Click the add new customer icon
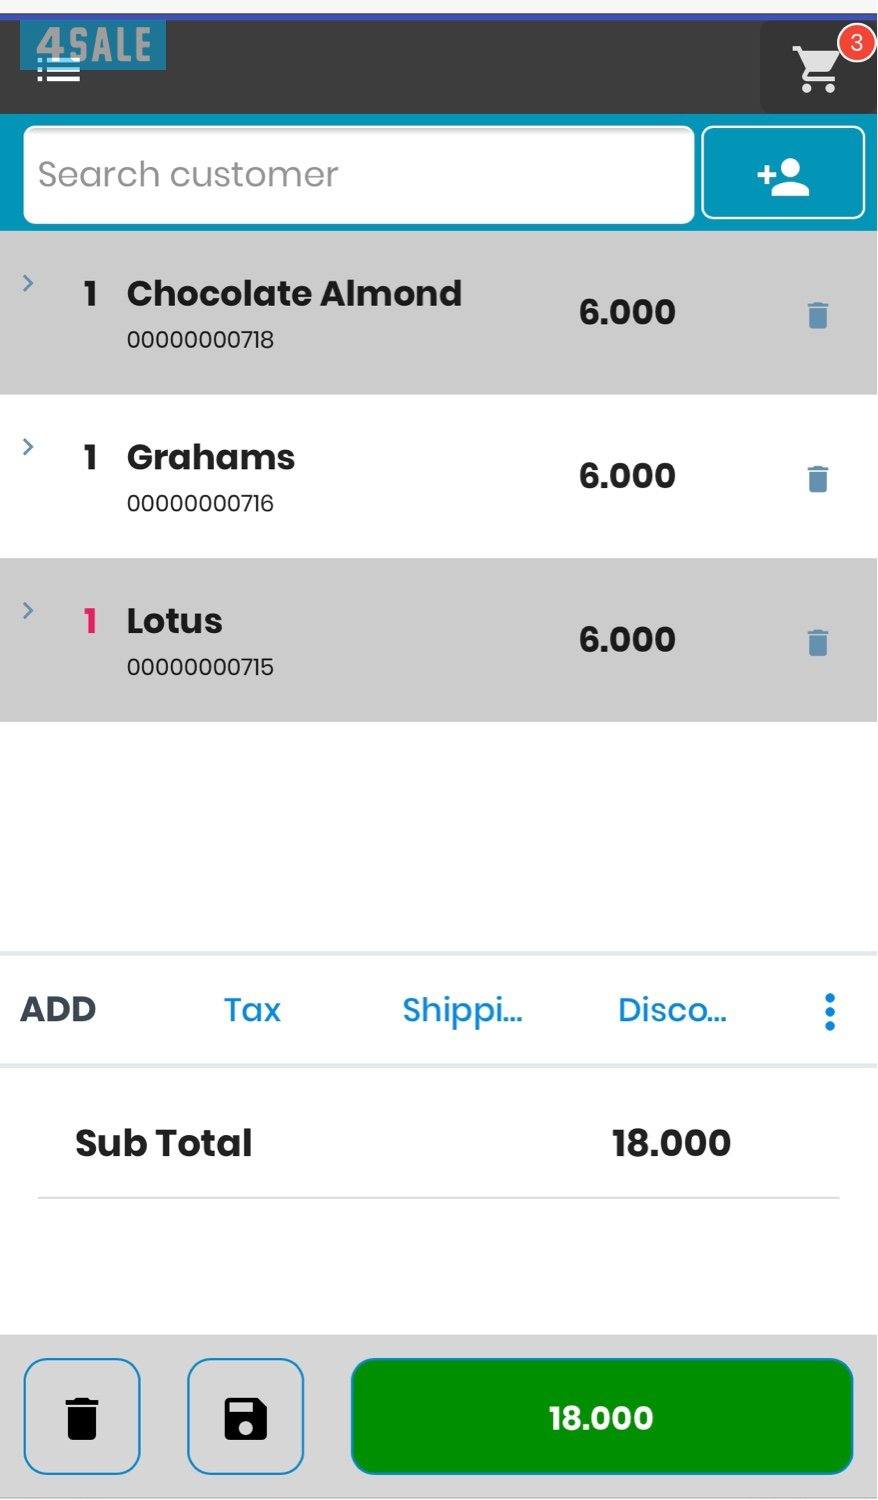878x1500 pixels. pyautogui.click(x=783, y=173)
